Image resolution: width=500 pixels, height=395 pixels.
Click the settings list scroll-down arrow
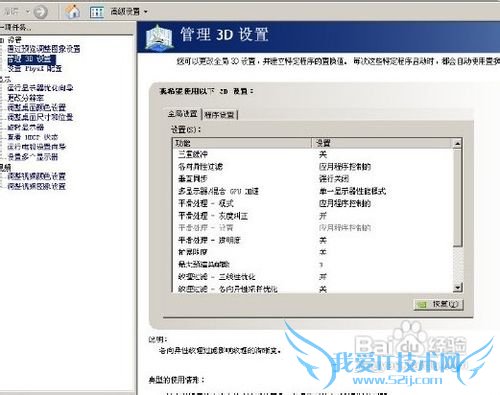click(x=458, y=287)
